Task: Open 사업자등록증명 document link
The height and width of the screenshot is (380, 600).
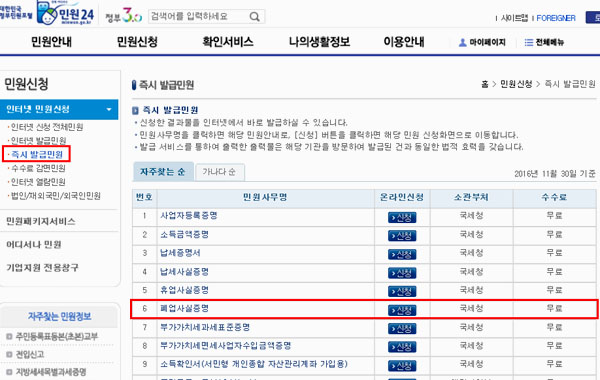Action: click(189, 215)
